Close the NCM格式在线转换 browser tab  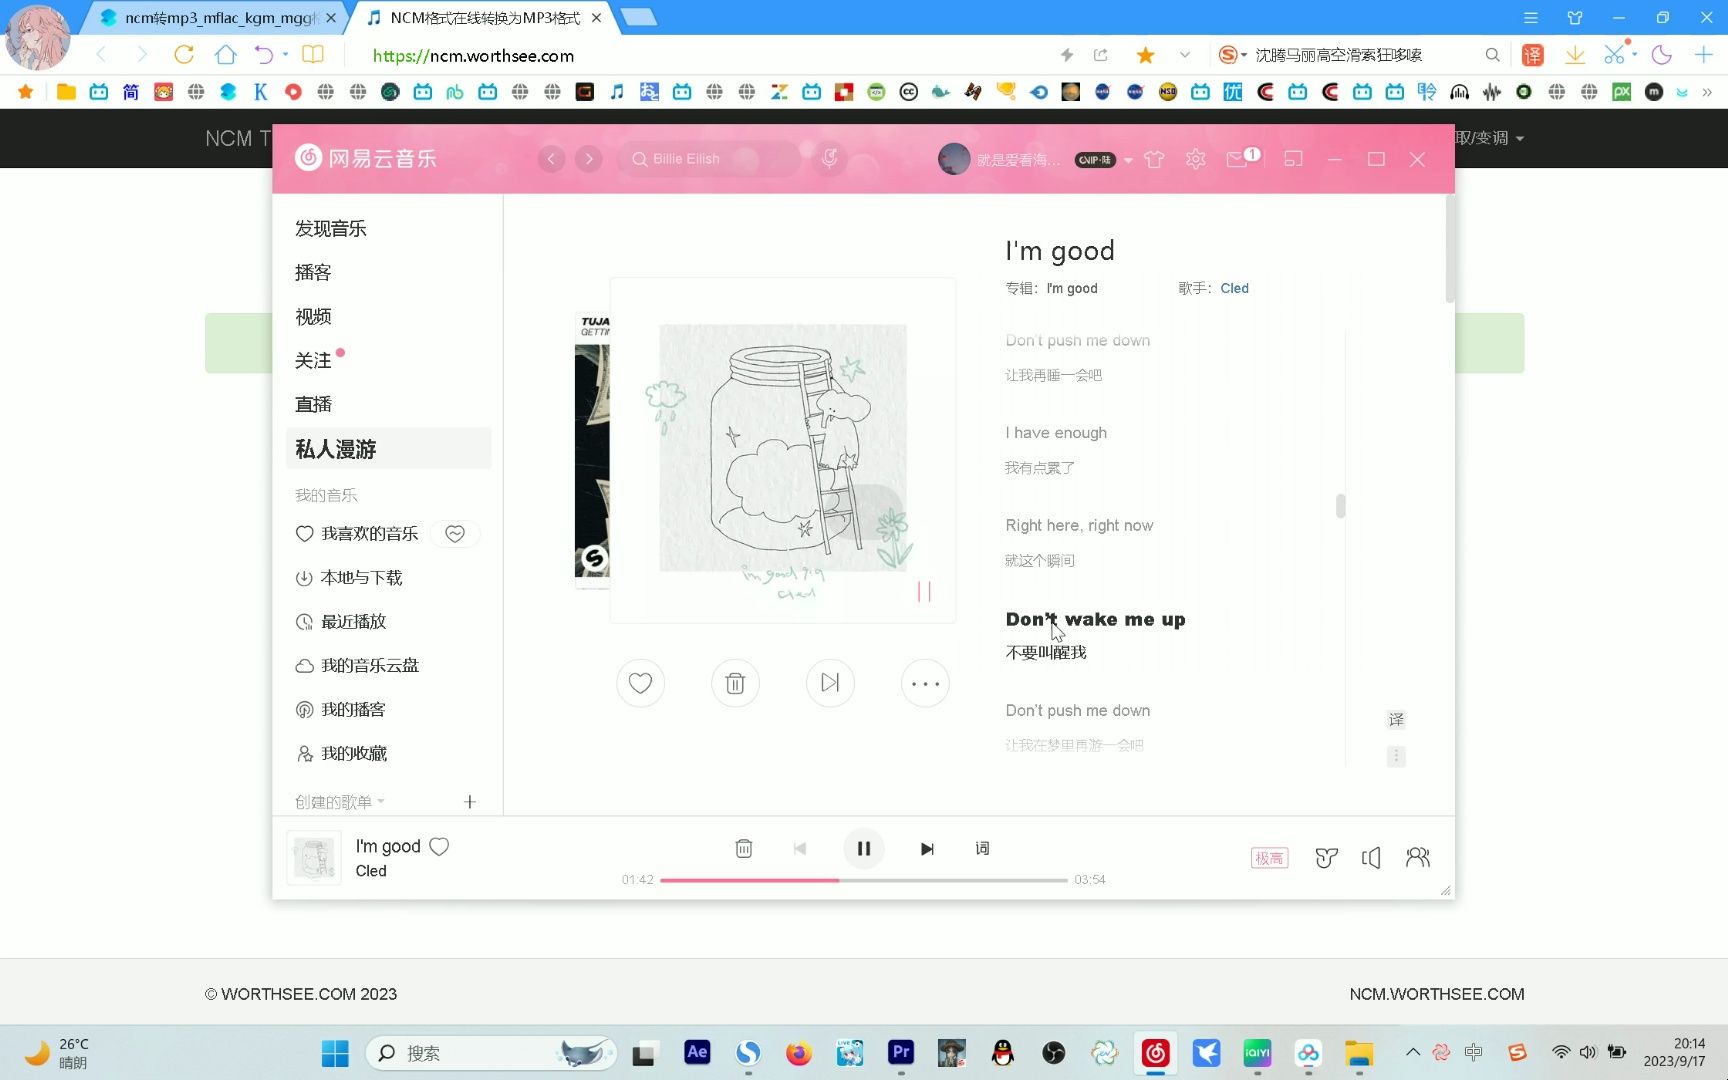coord(597,18)
